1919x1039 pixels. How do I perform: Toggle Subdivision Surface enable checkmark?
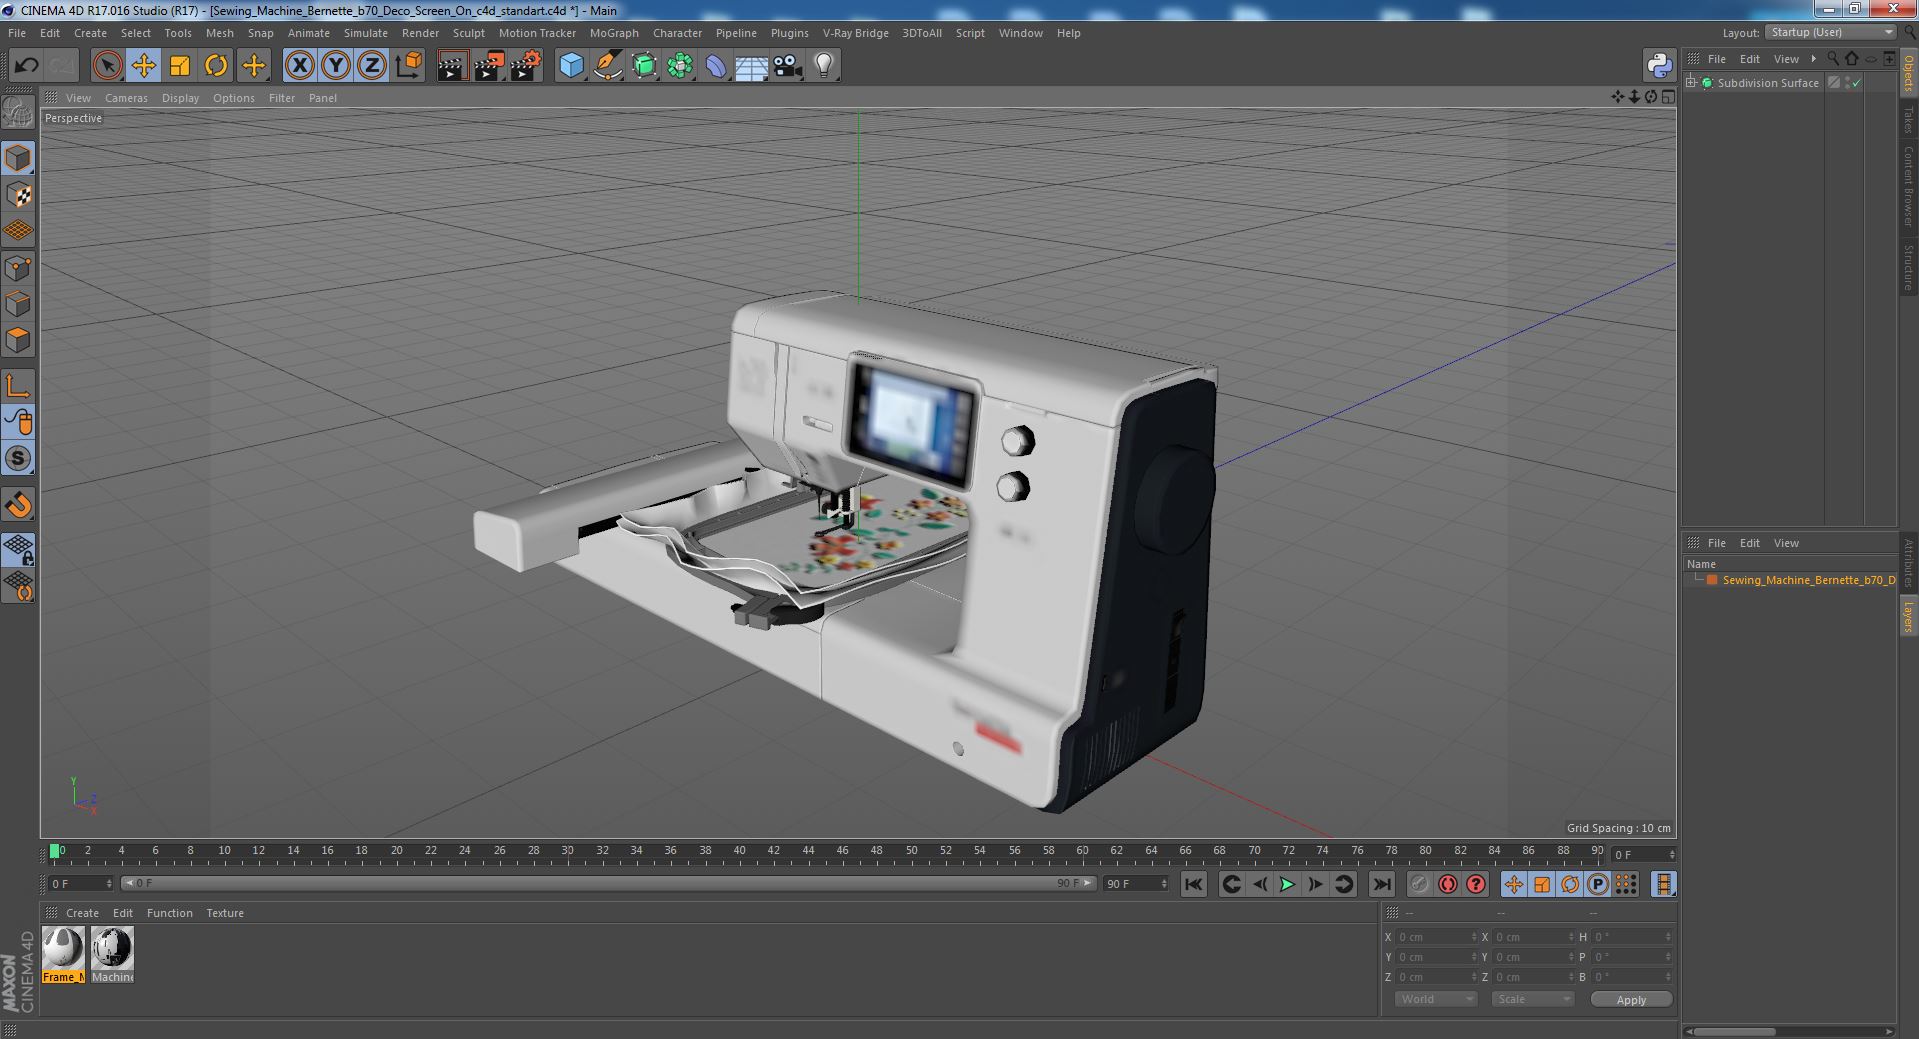tap(1857, 83)
